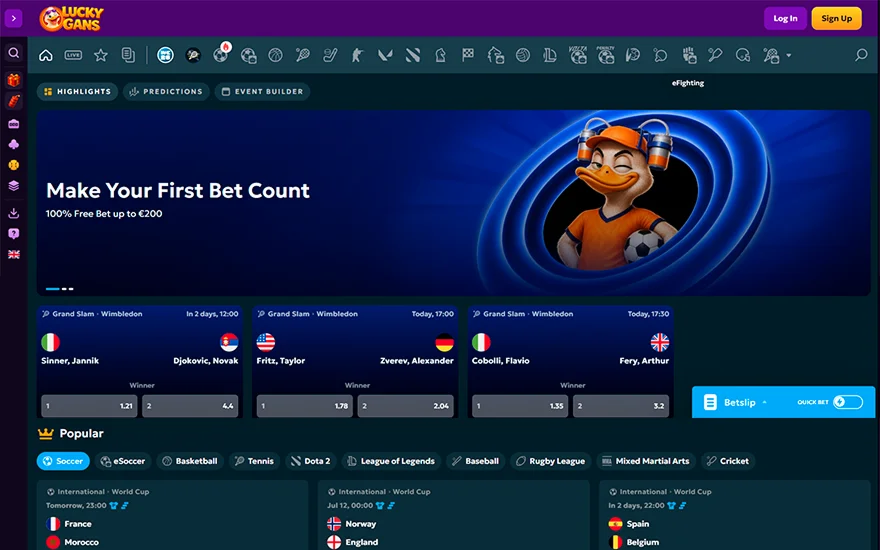Click the Sign Up button
Screen dimensions: 880x550
click(836, 19)
